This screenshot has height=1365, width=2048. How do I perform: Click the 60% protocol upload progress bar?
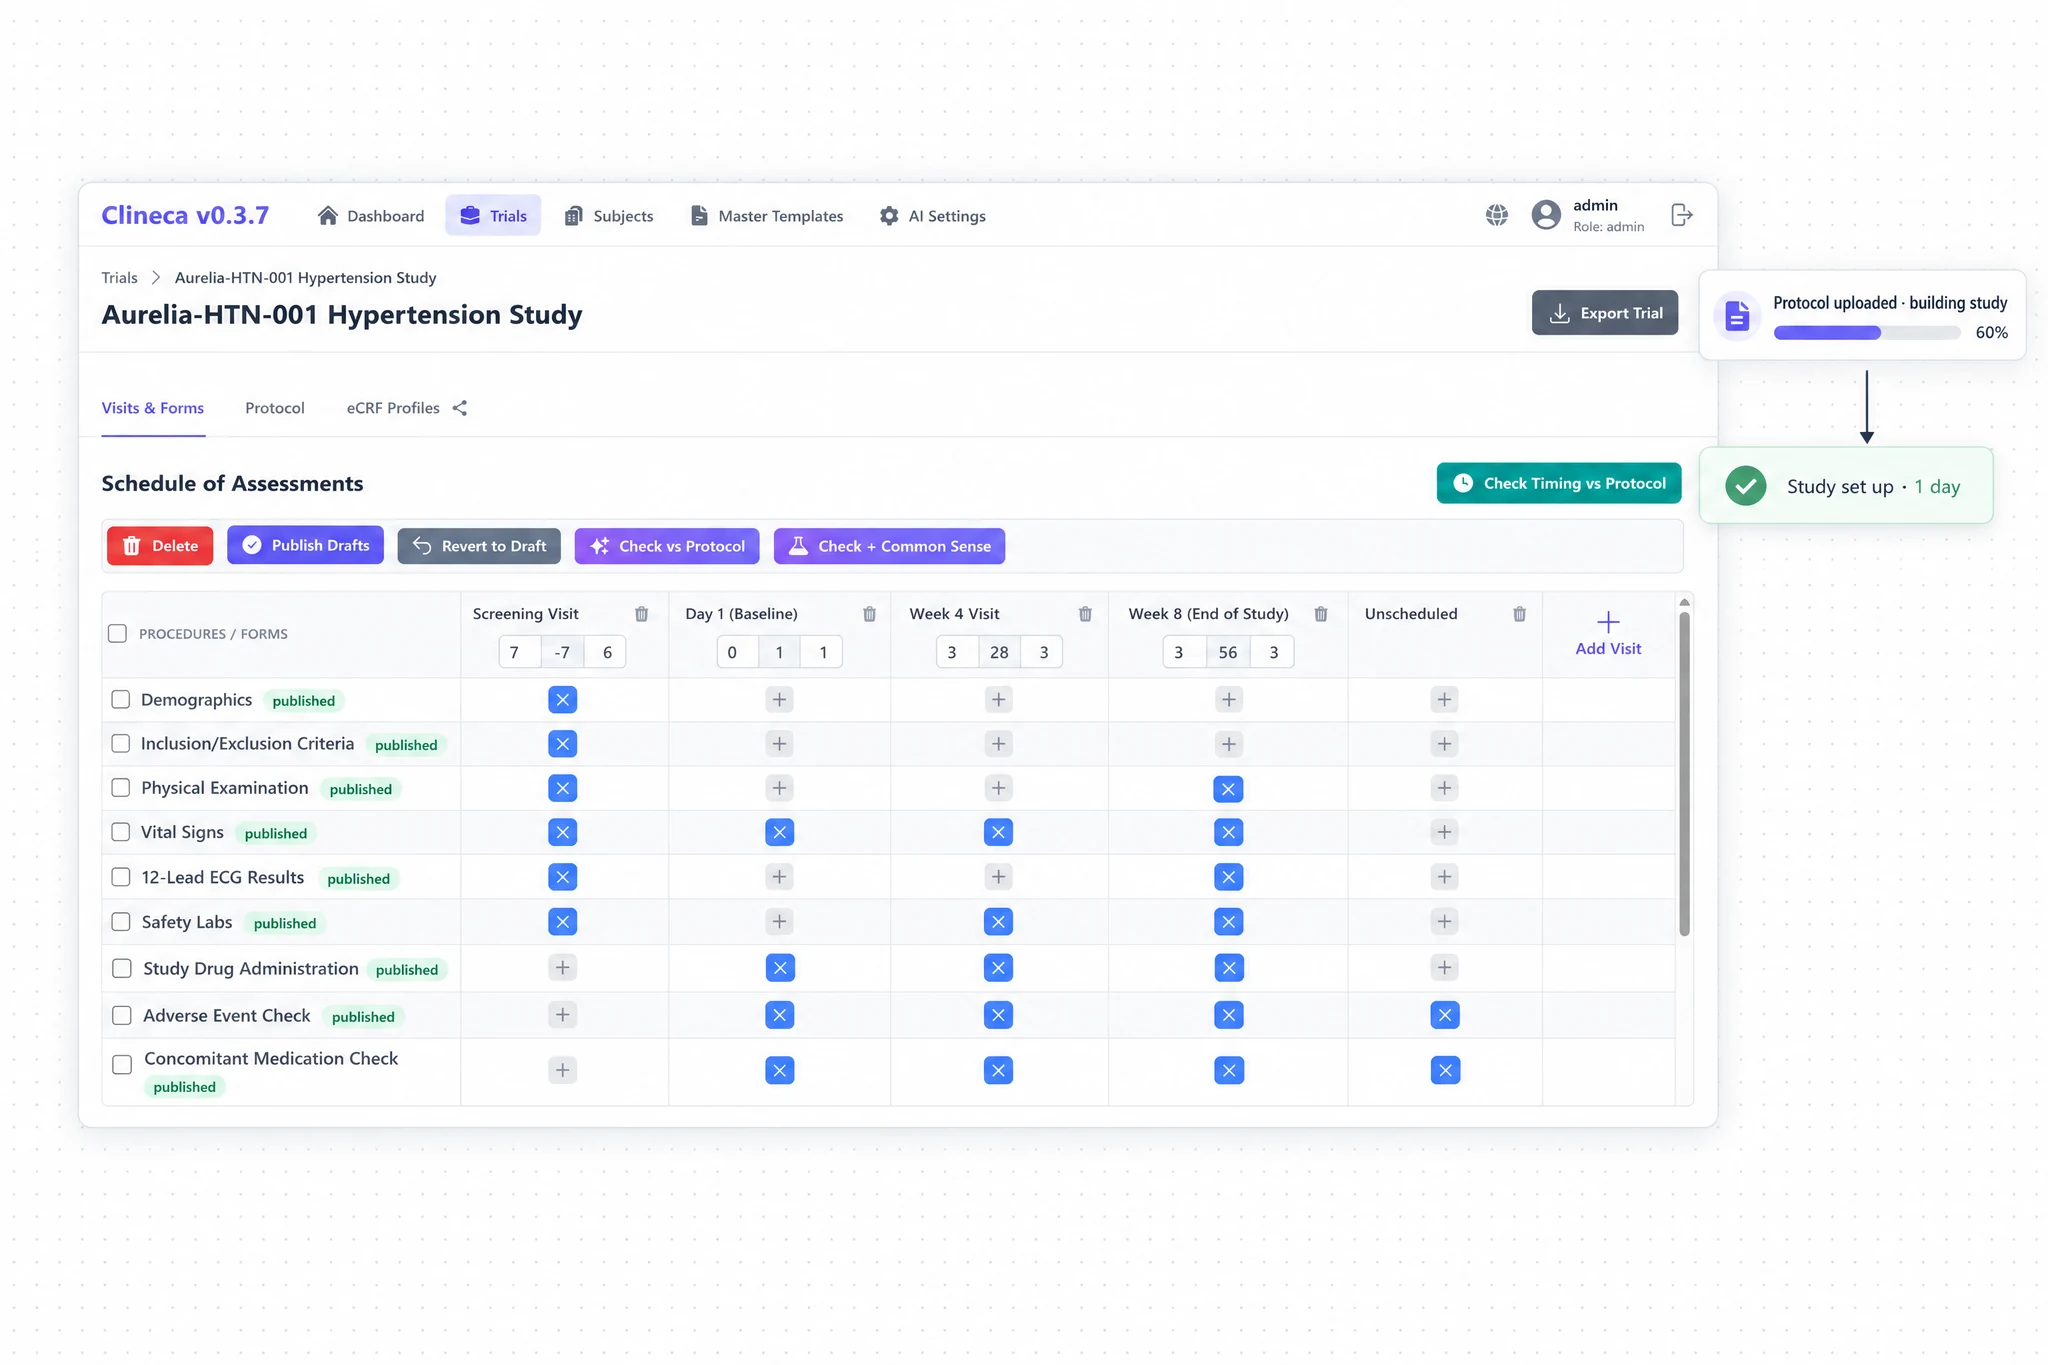pyautogui.click(x=1867, y=333)
